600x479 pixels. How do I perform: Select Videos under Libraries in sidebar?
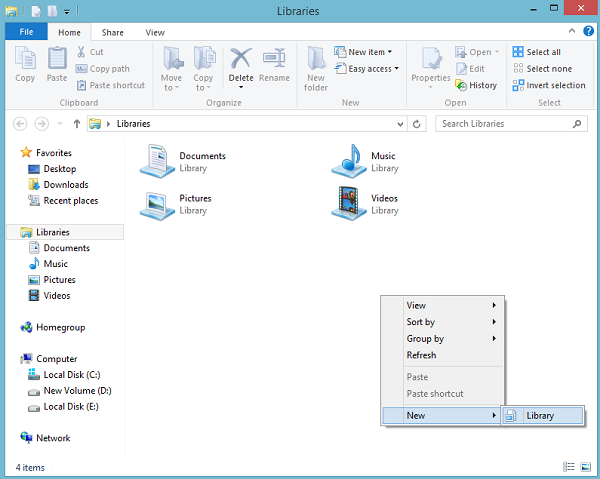click(x=49, y=296)
